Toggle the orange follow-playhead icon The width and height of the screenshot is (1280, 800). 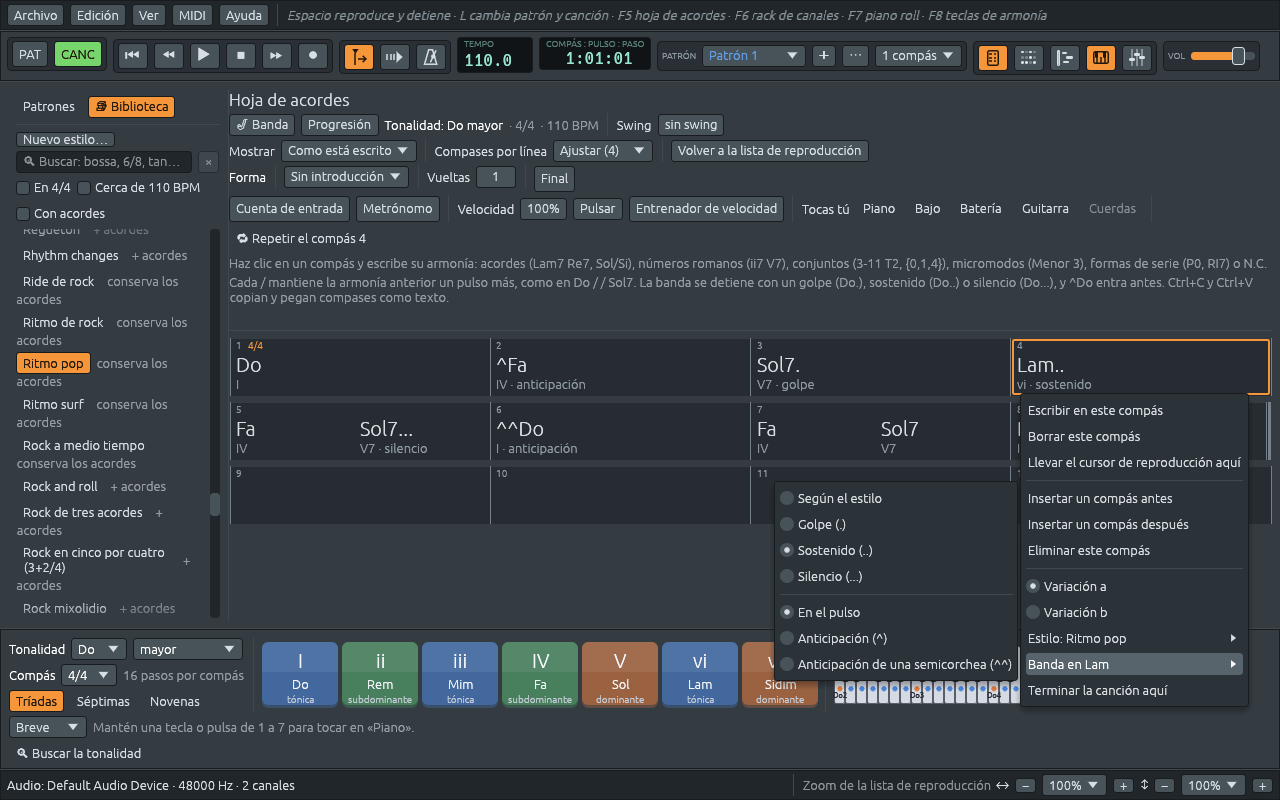[359, 57]
